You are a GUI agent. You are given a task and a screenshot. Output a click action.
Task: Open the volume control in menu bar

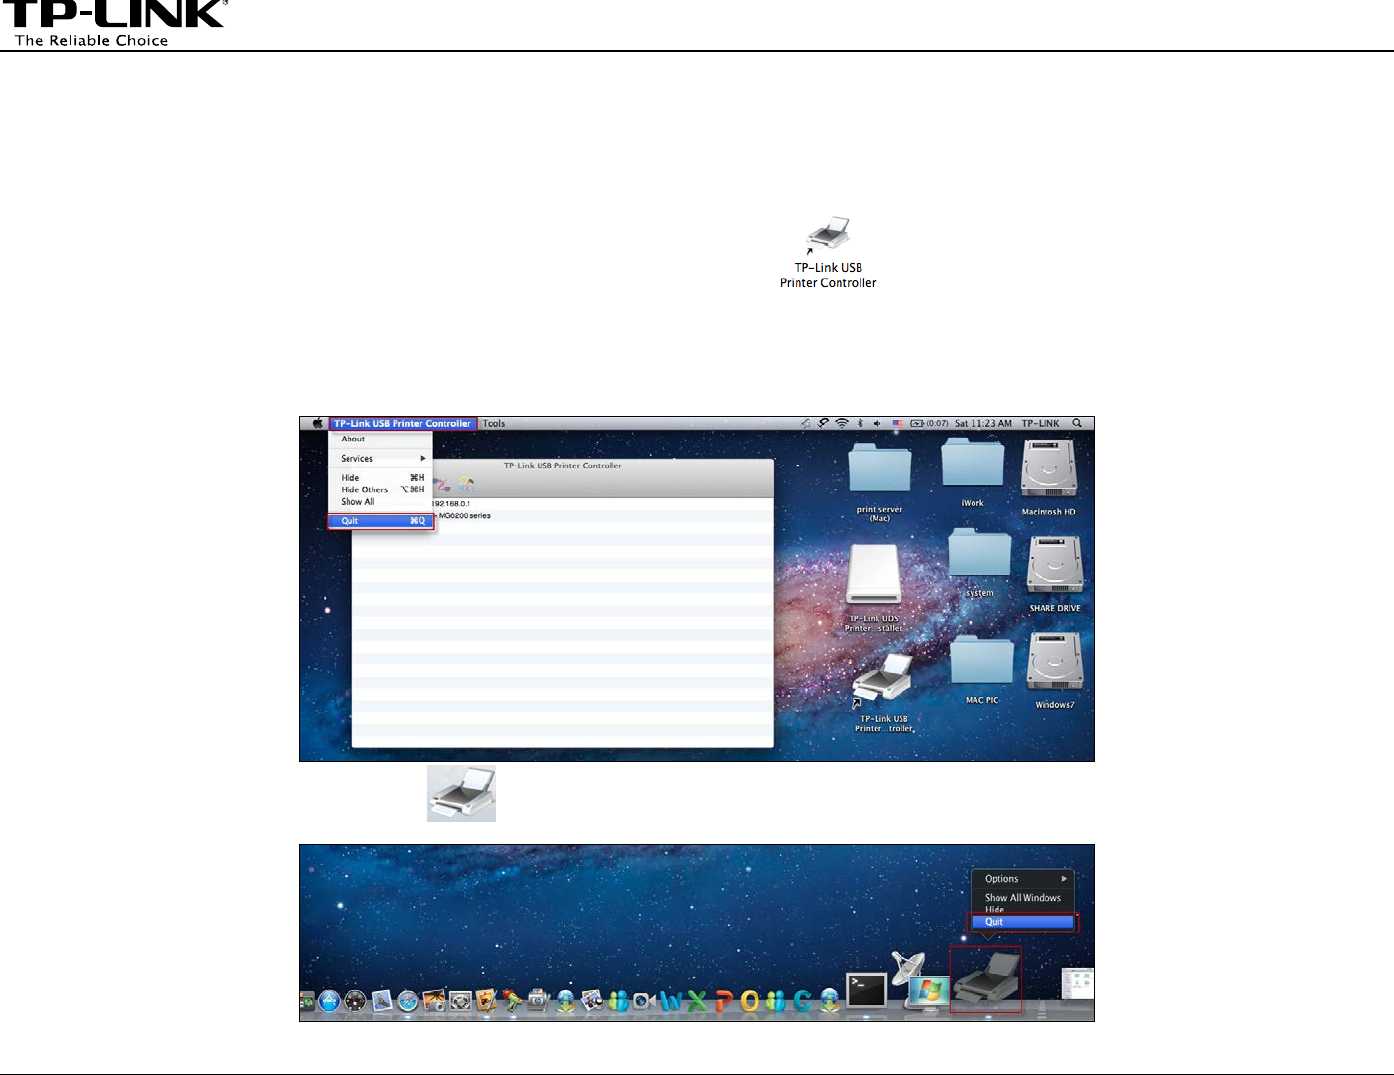coord(877,424)
